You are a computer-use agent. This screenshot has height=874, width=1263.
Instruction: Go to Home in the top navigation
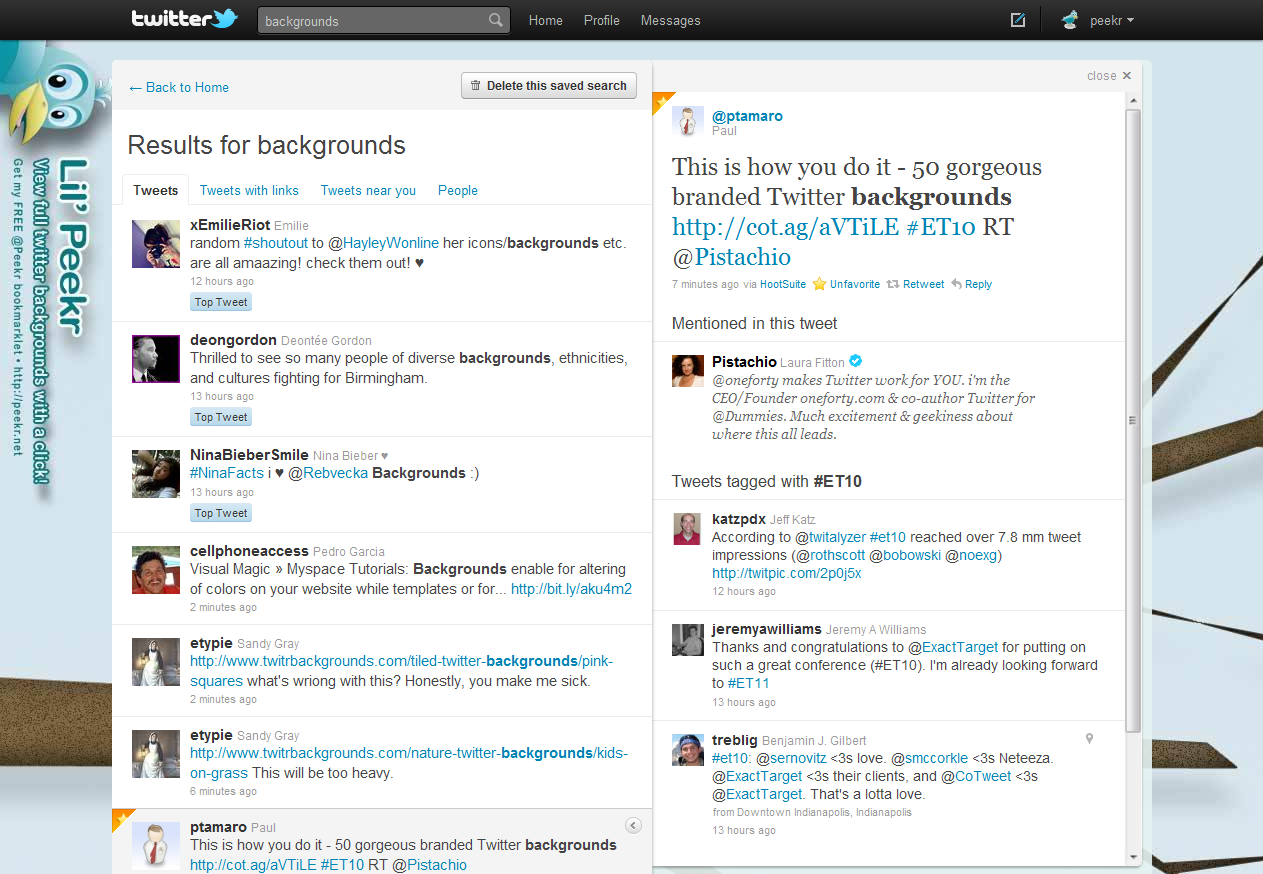tap(546, 20)
